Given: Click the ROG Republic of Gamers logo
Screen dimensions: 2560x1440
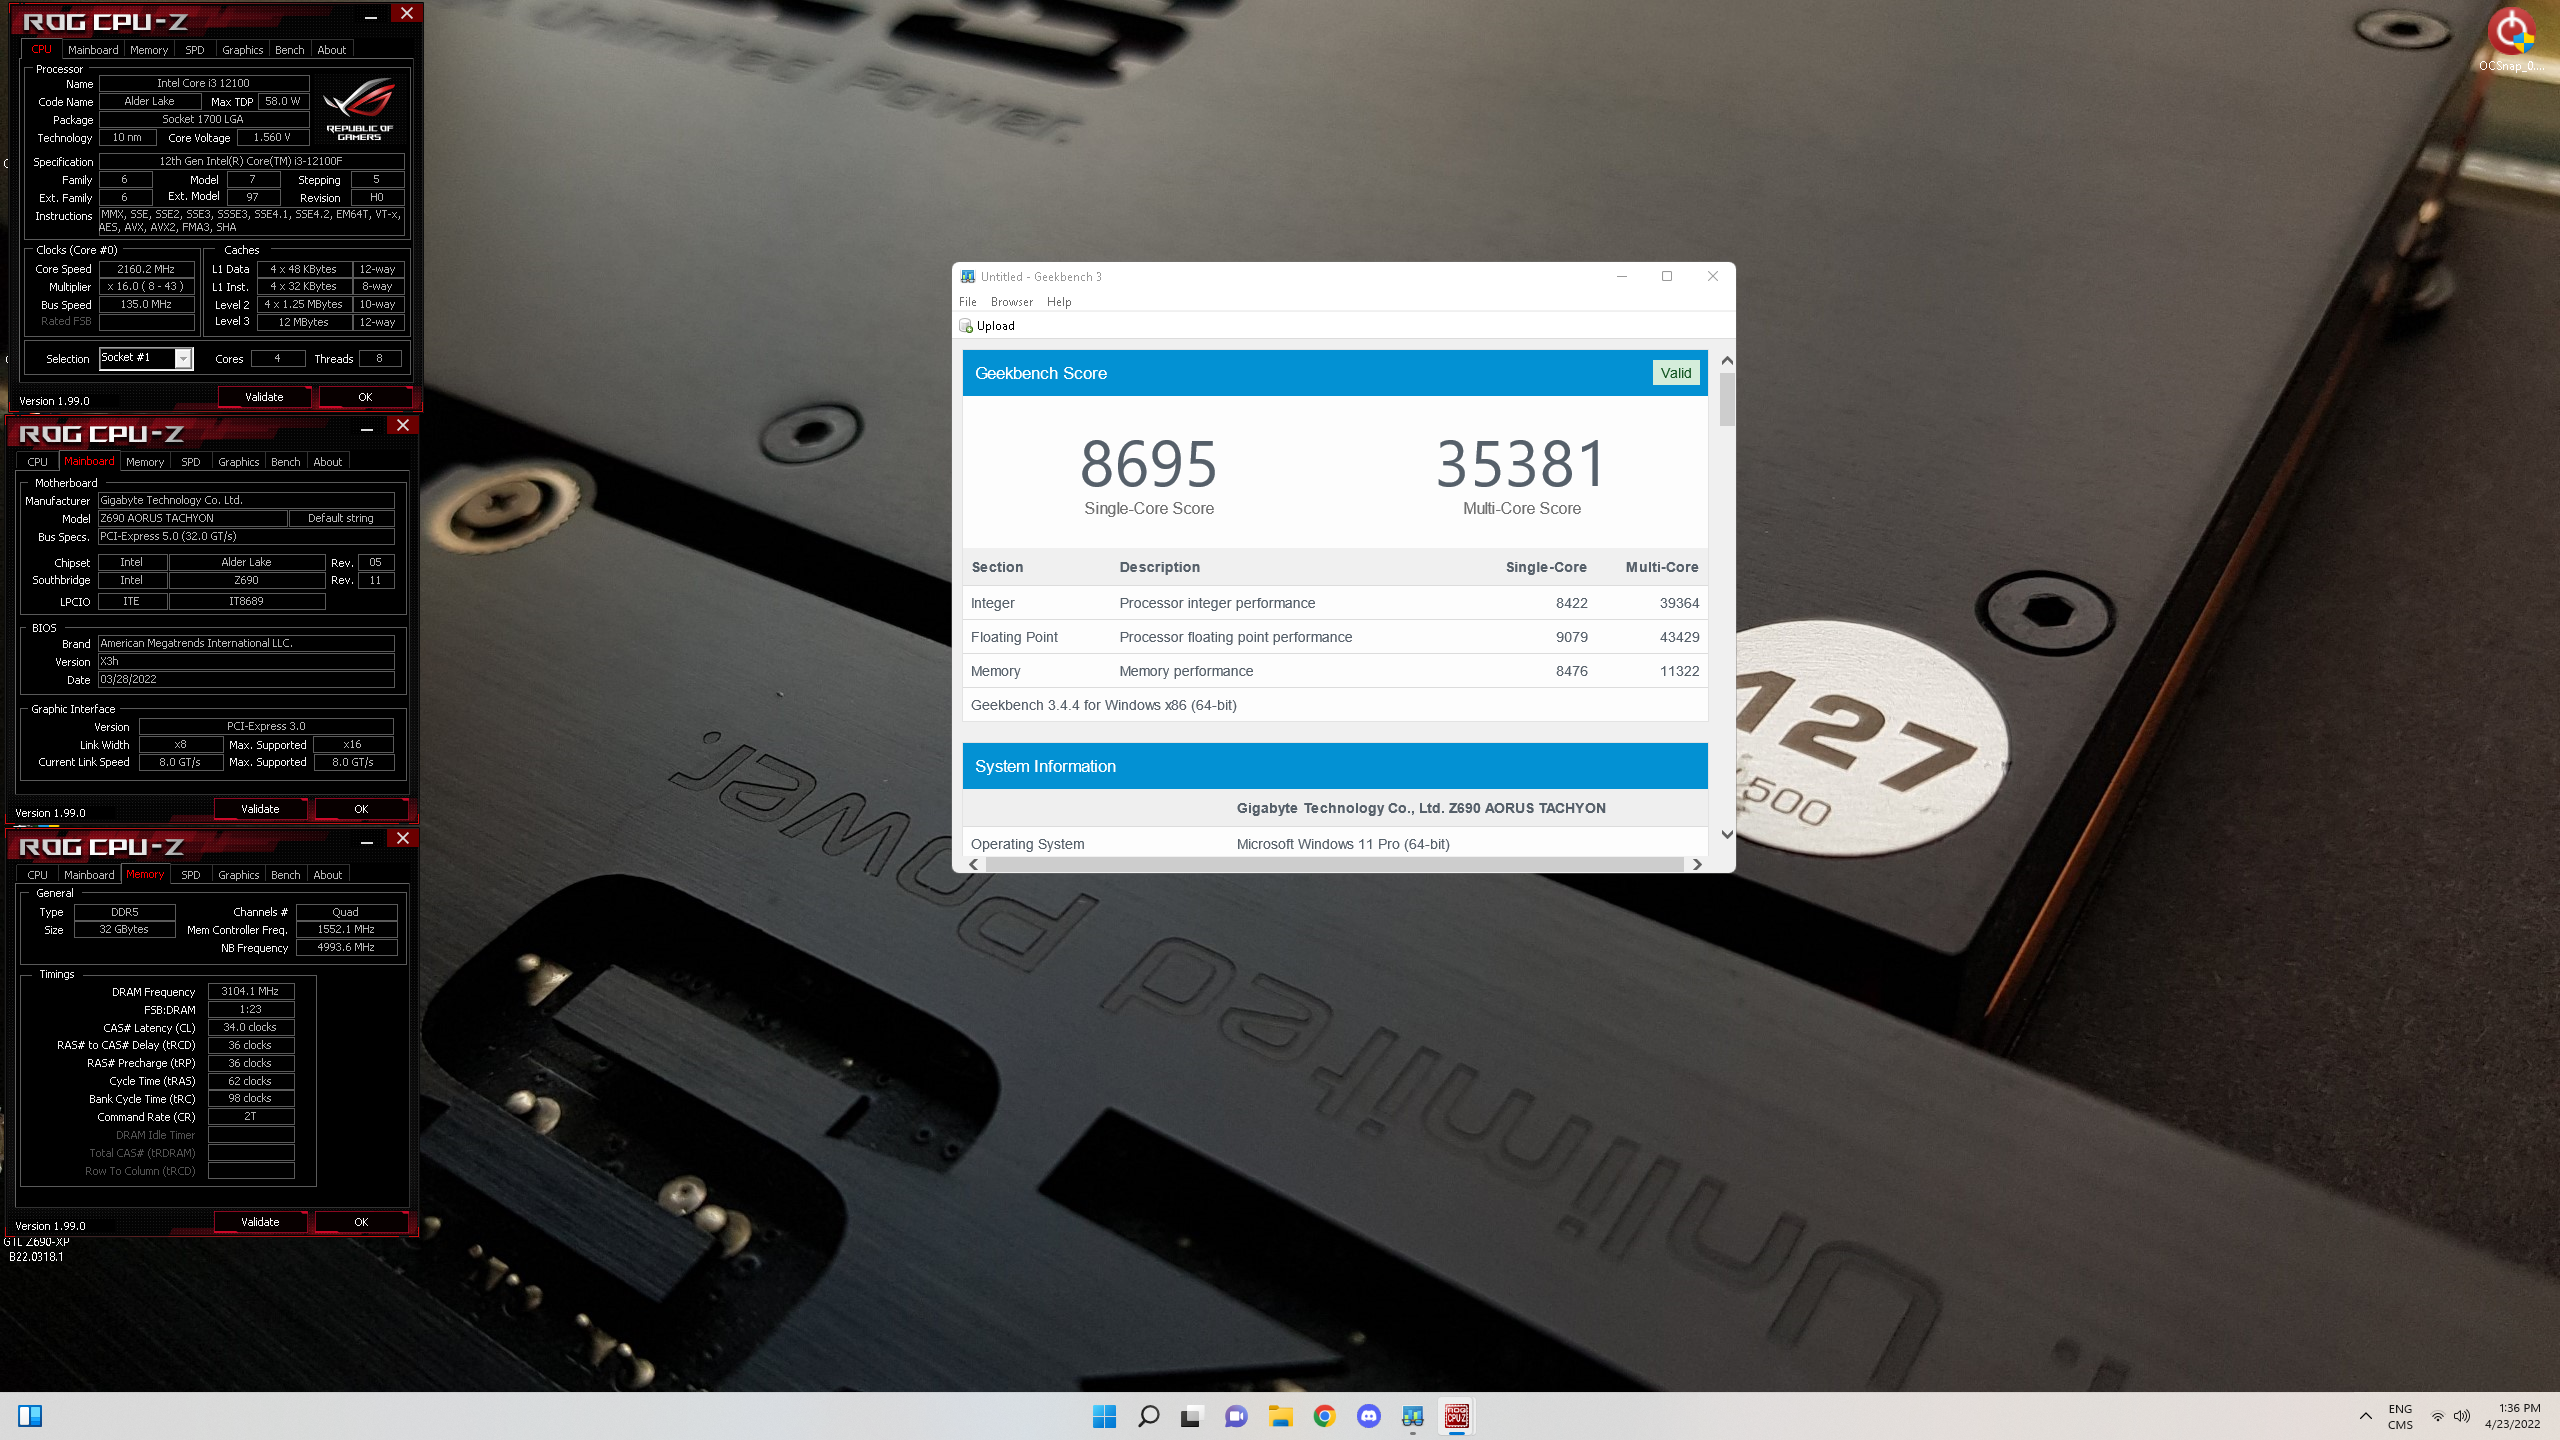Looking at the screenshot, I should 359,110.
